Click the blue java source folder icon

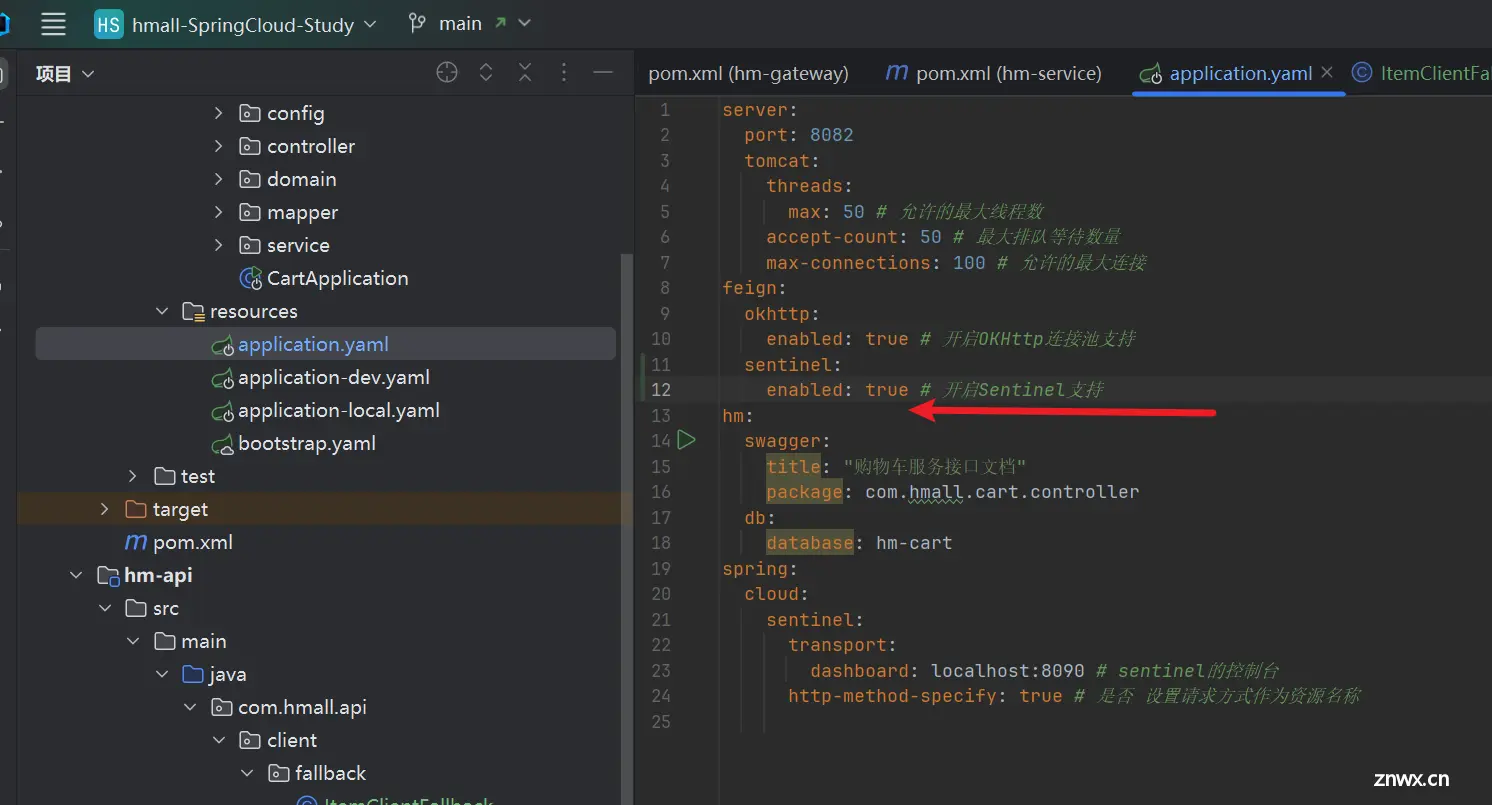click(193, 674)
